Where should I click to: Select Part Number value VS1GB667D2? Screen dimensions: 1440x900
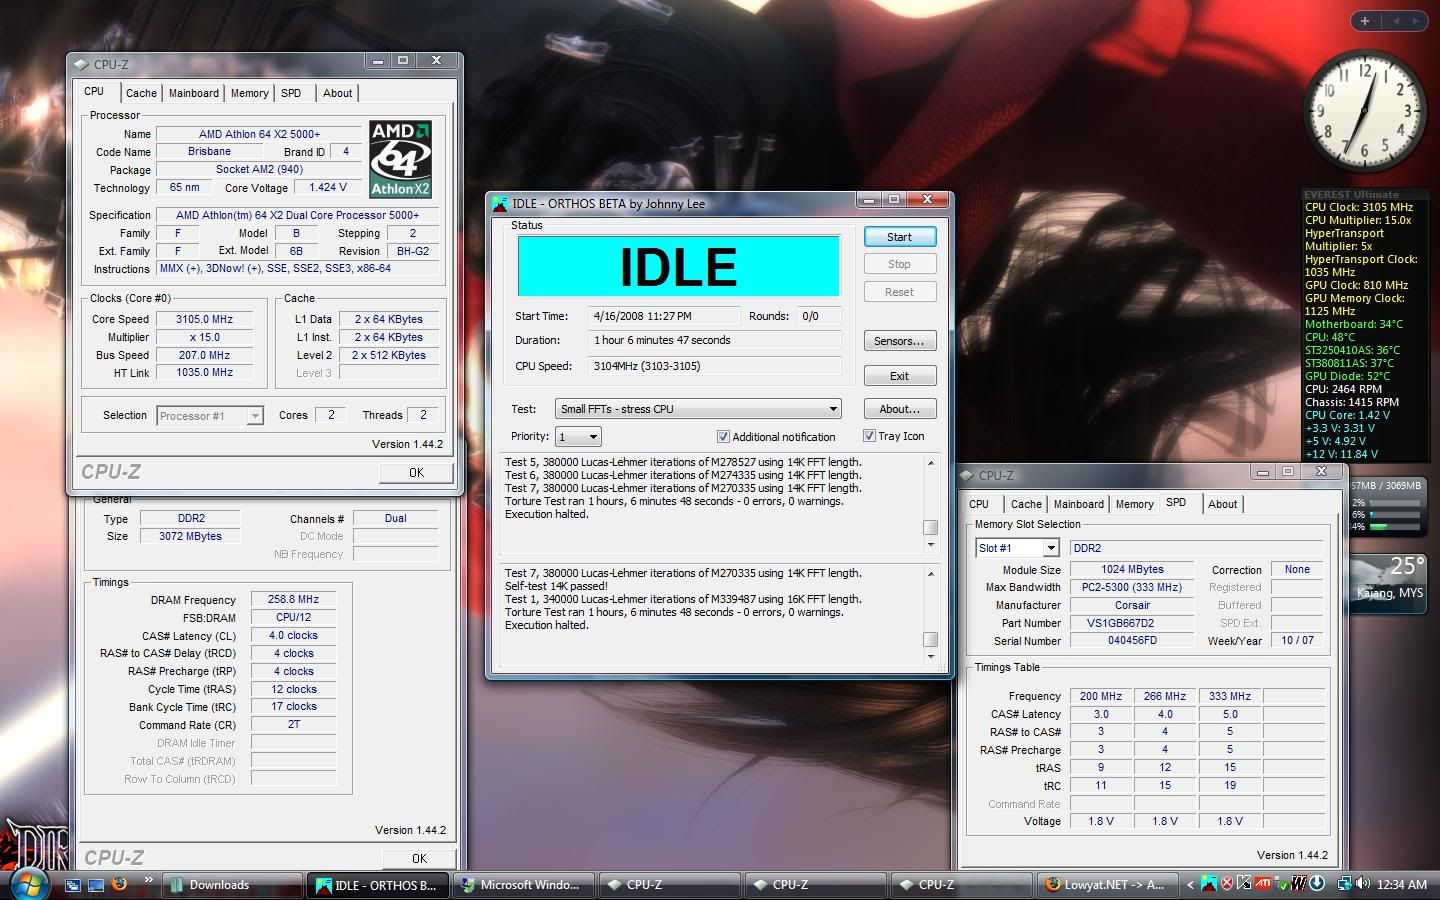pyautogui.click(x=1132, y=623)
